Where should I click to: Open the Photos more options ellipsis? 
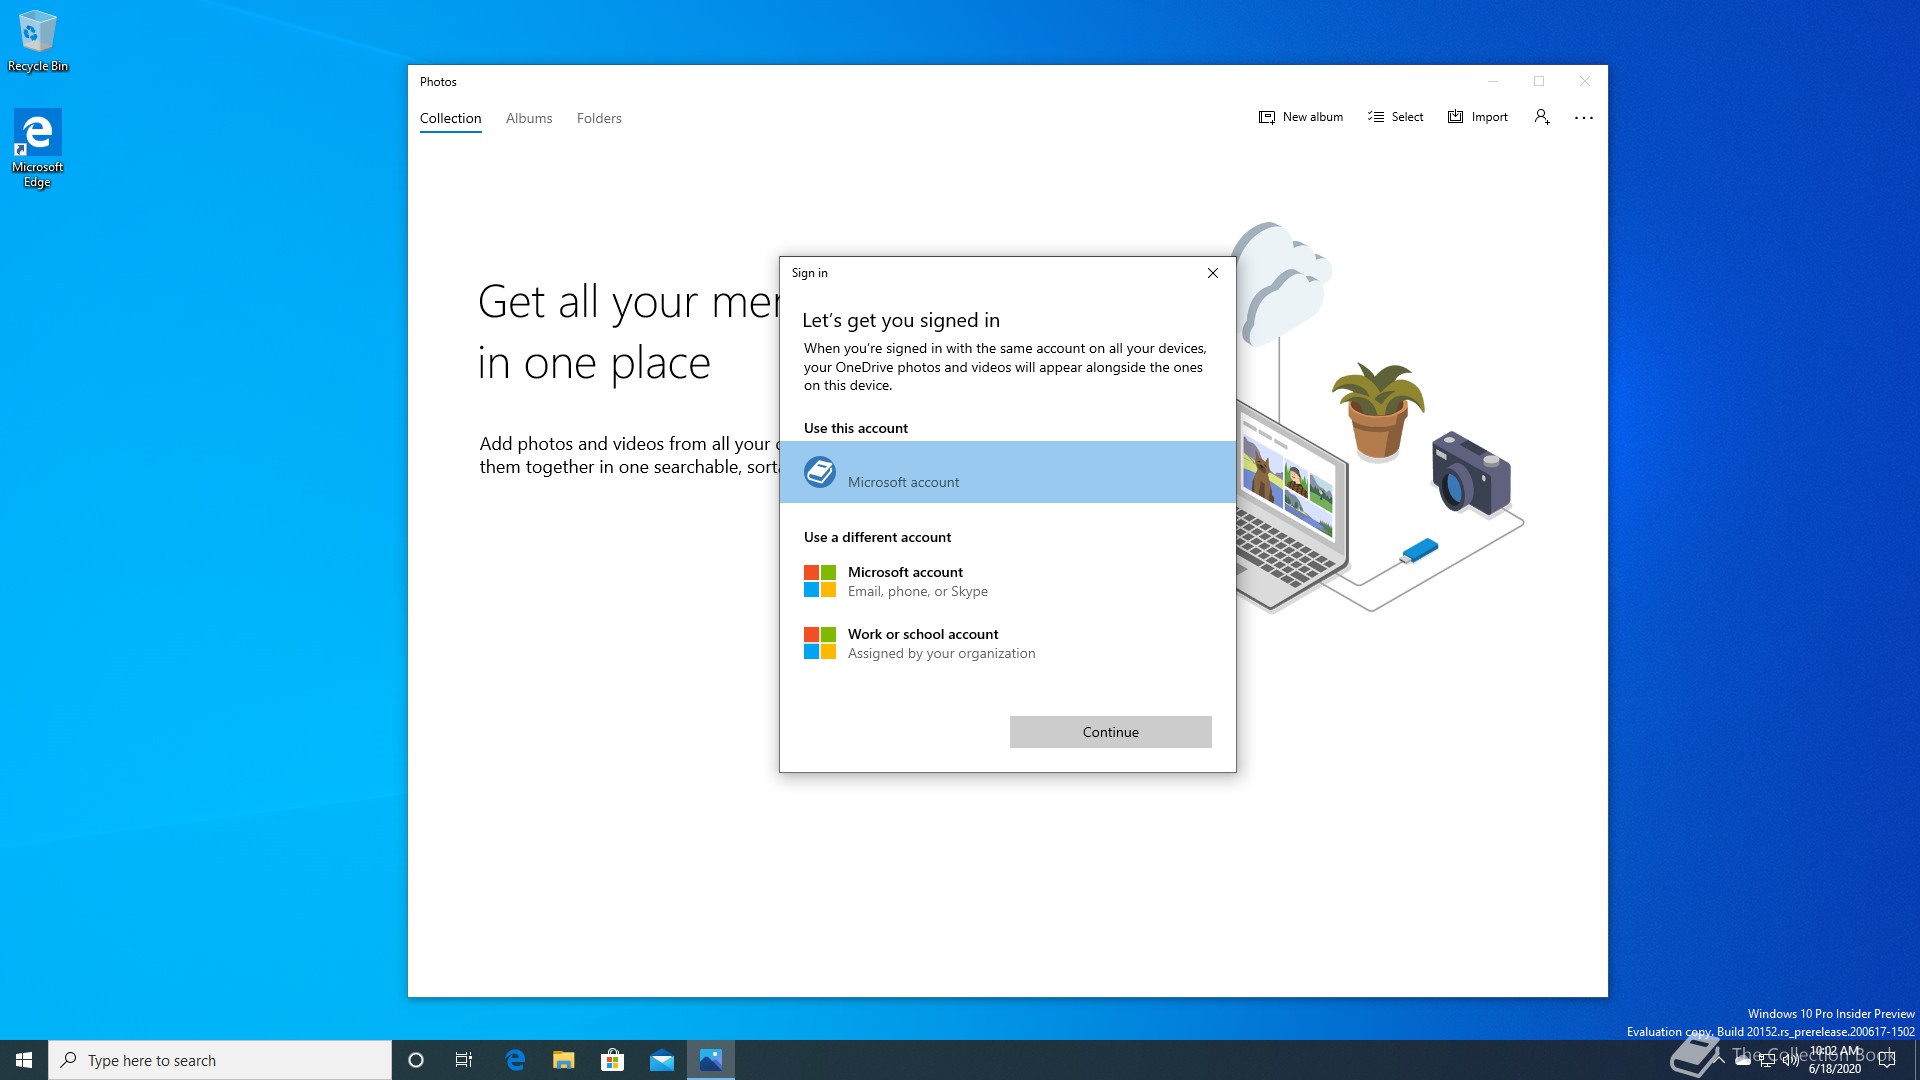[1584, 118]
